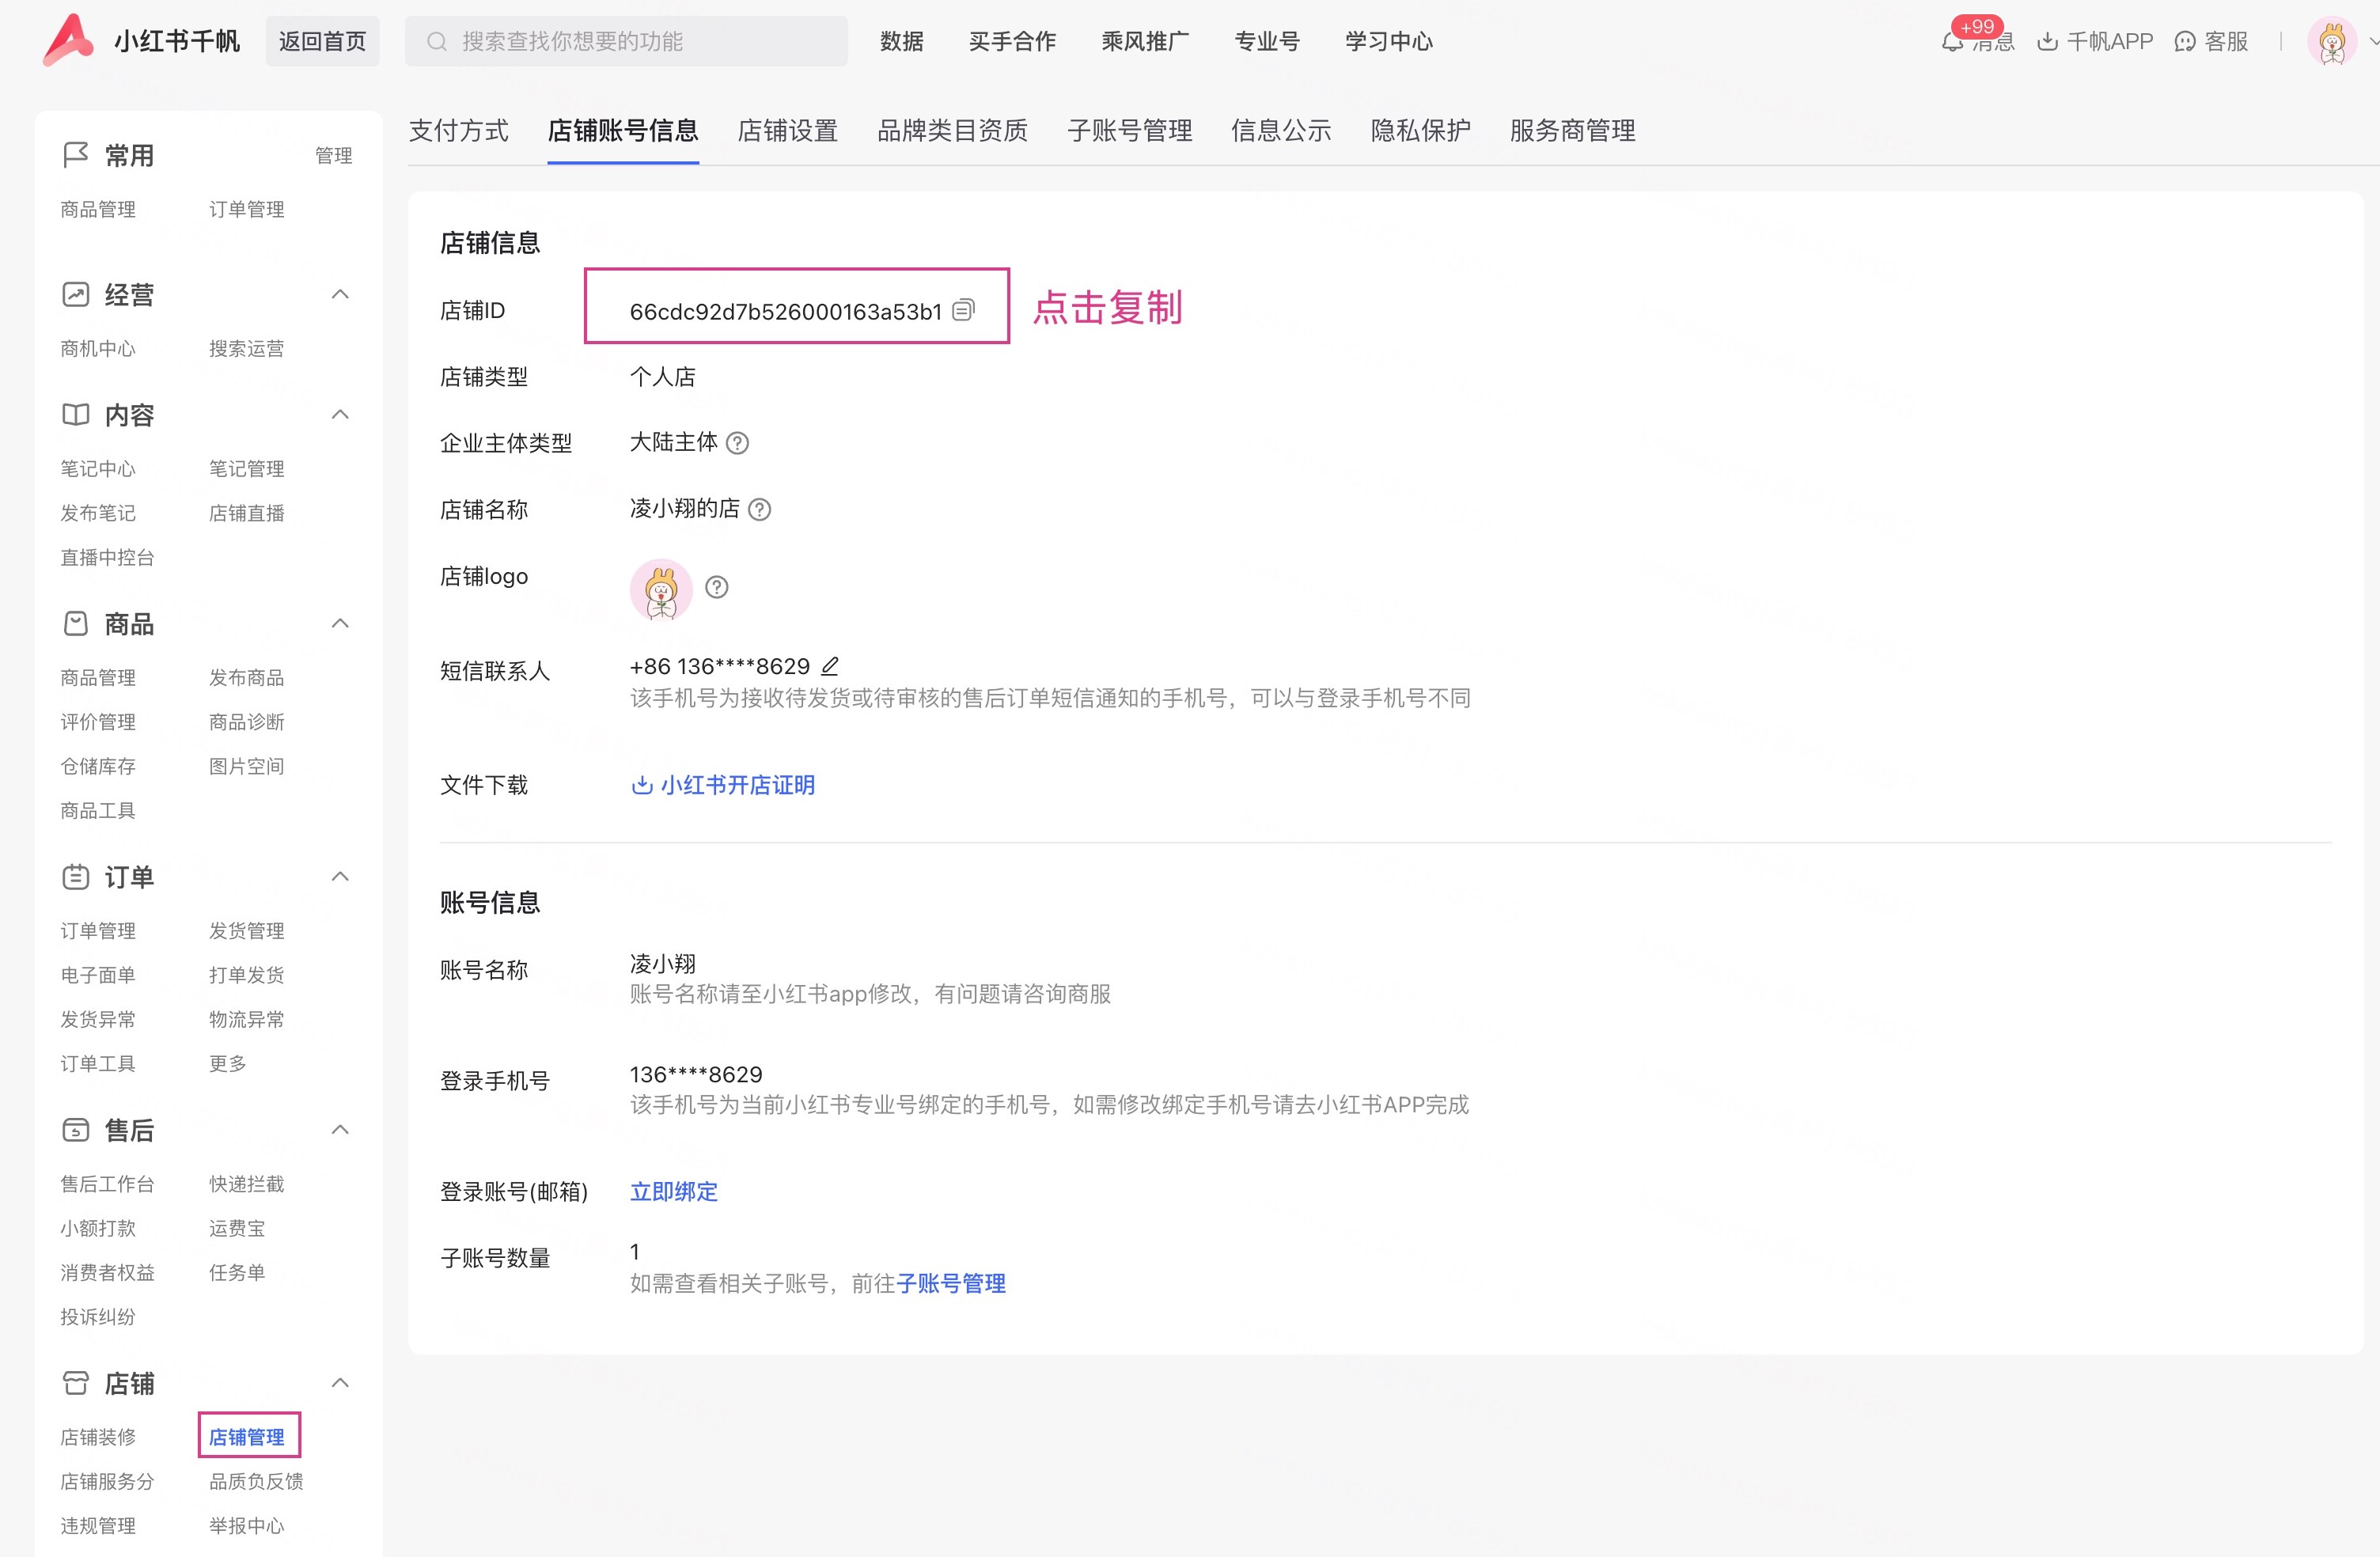Click 管理 next to 常用

point(334,155)
